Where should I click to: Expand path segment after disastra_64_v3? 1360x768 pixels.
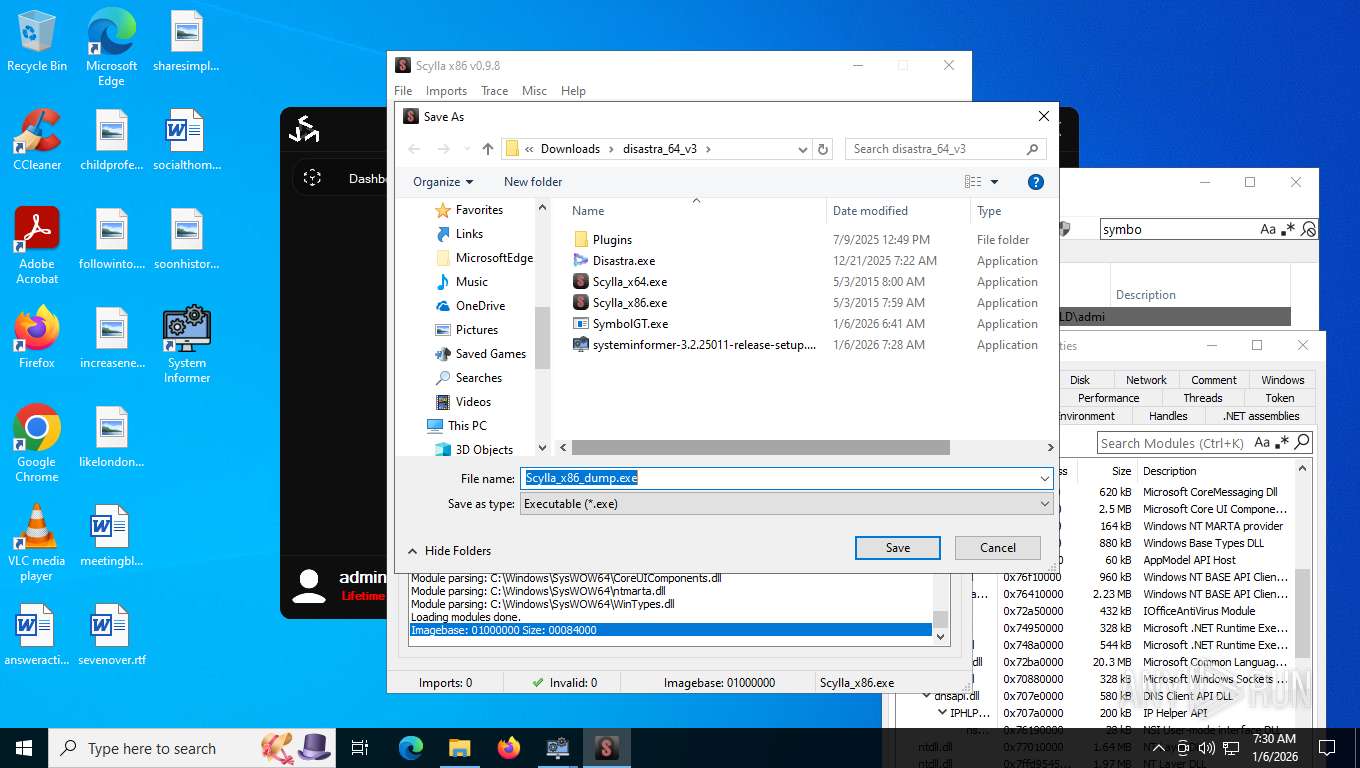(708, 149)
